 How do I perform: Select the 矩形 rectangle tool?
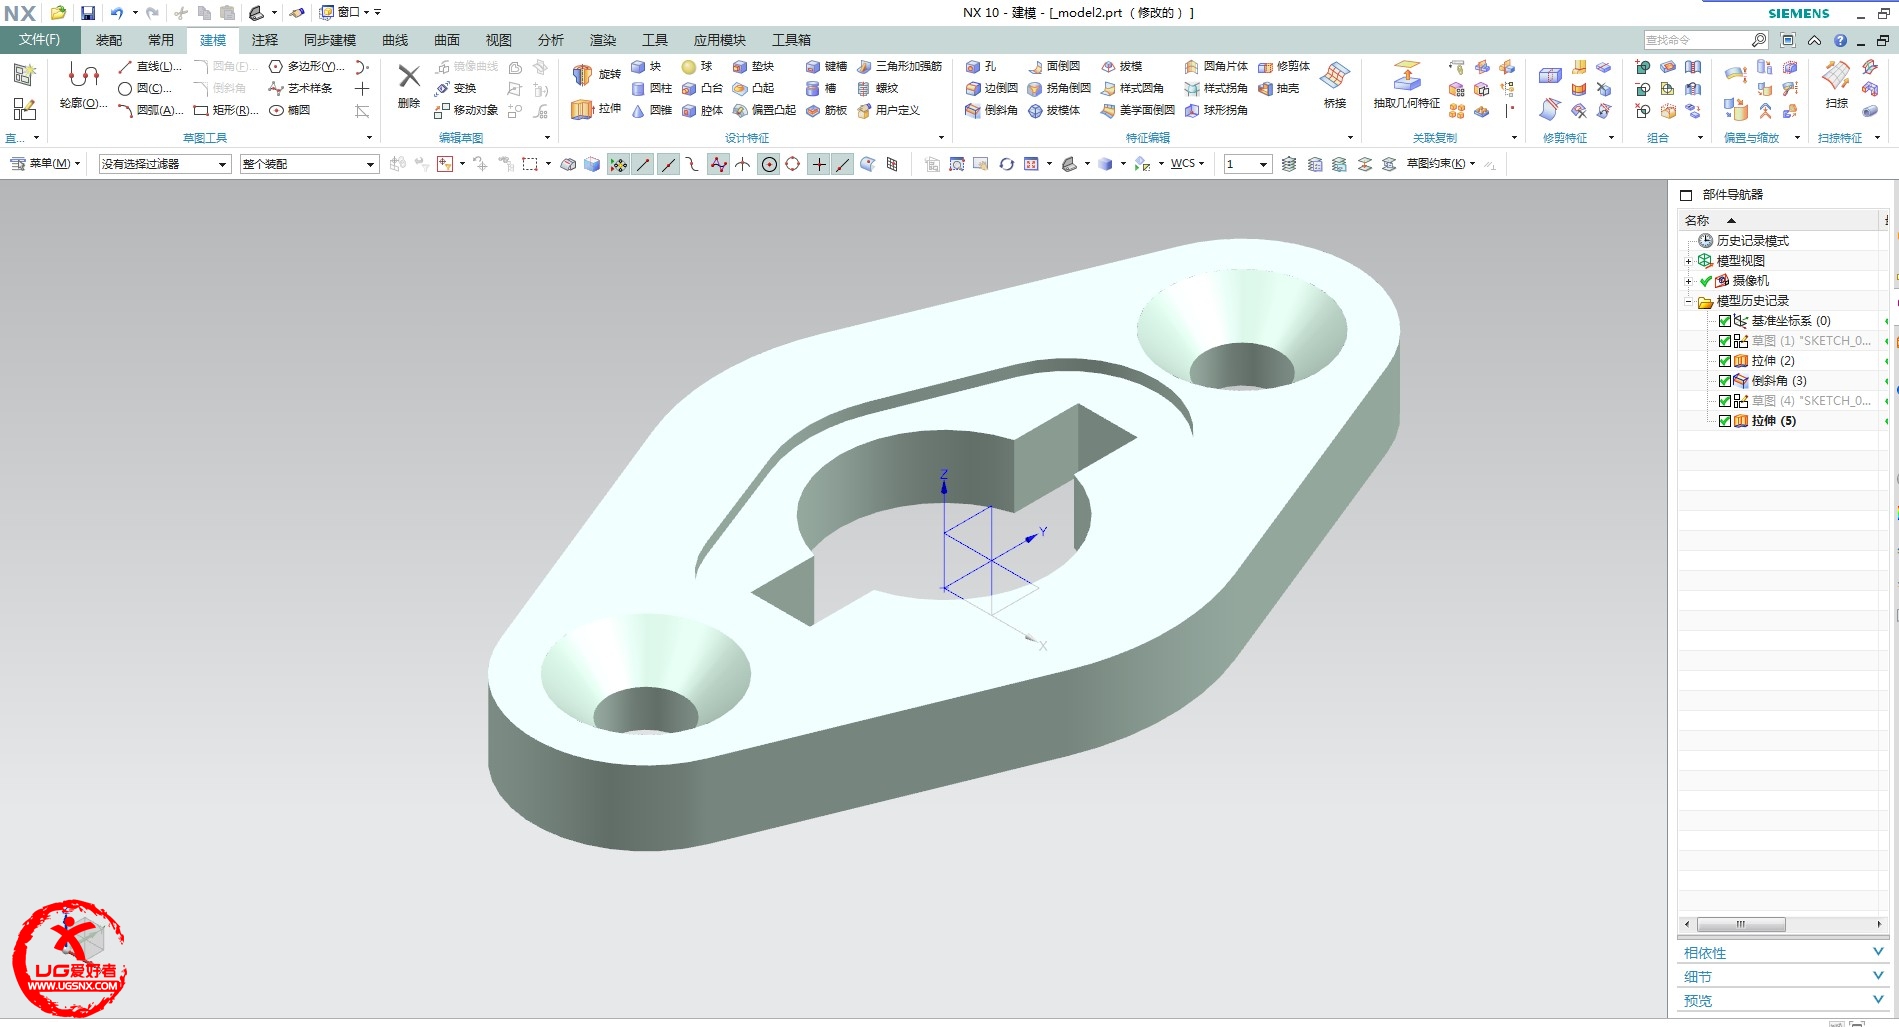tap(226, 110)
